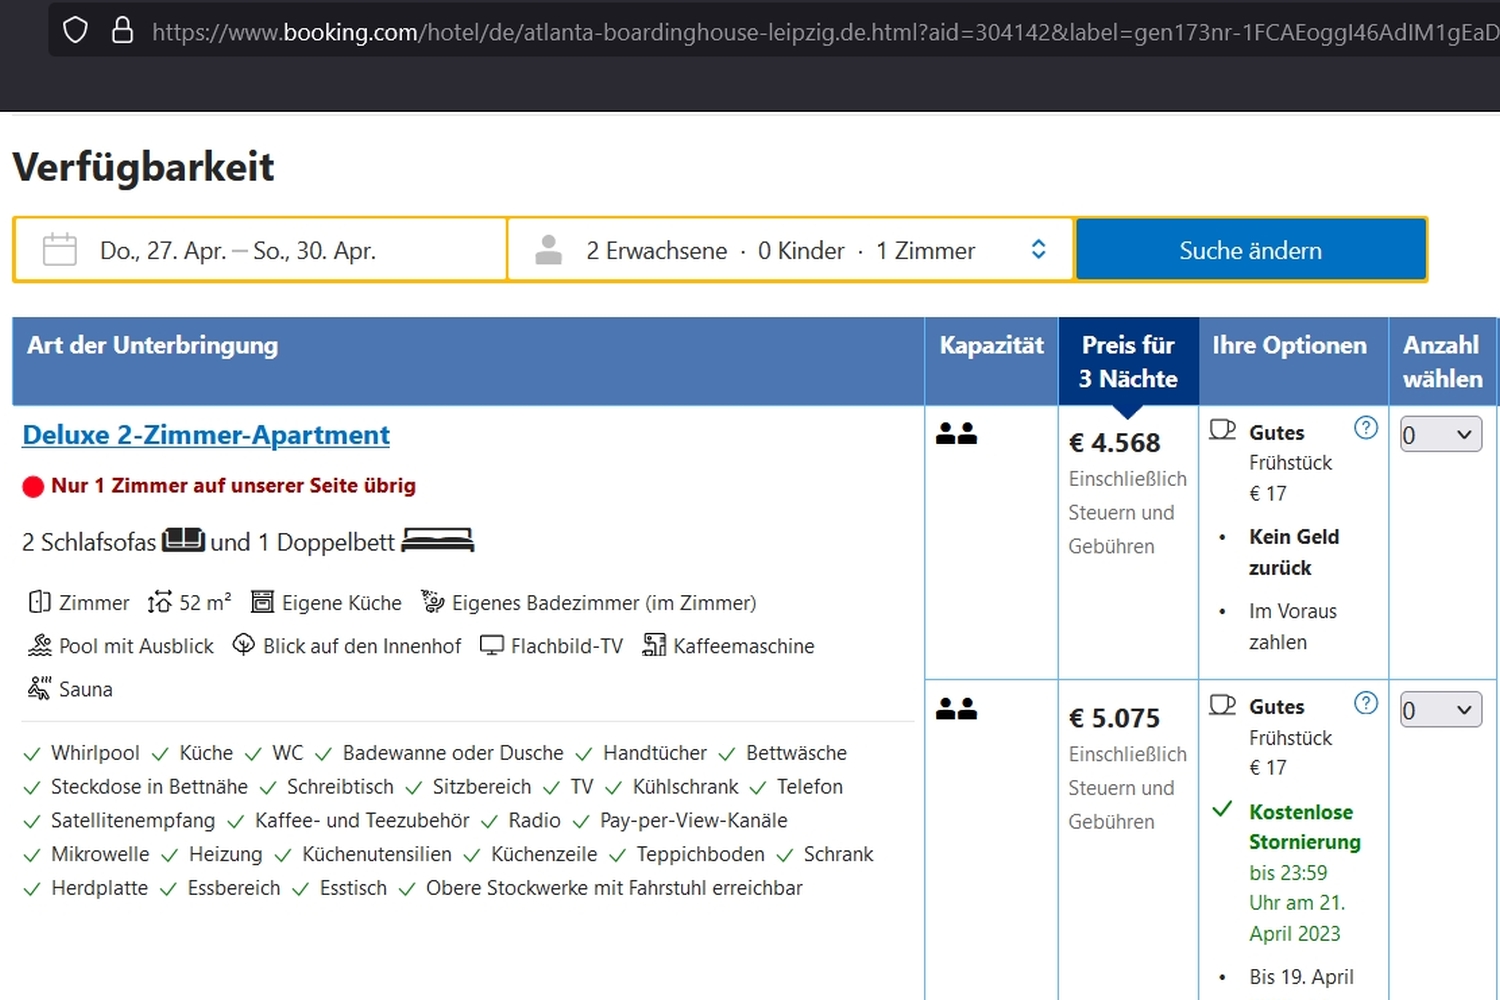Image resolution: width=1500 pixels, height=1000 pixels.
Task: Click the Flachbild-TV icon
Action: (x=492, y=645)
